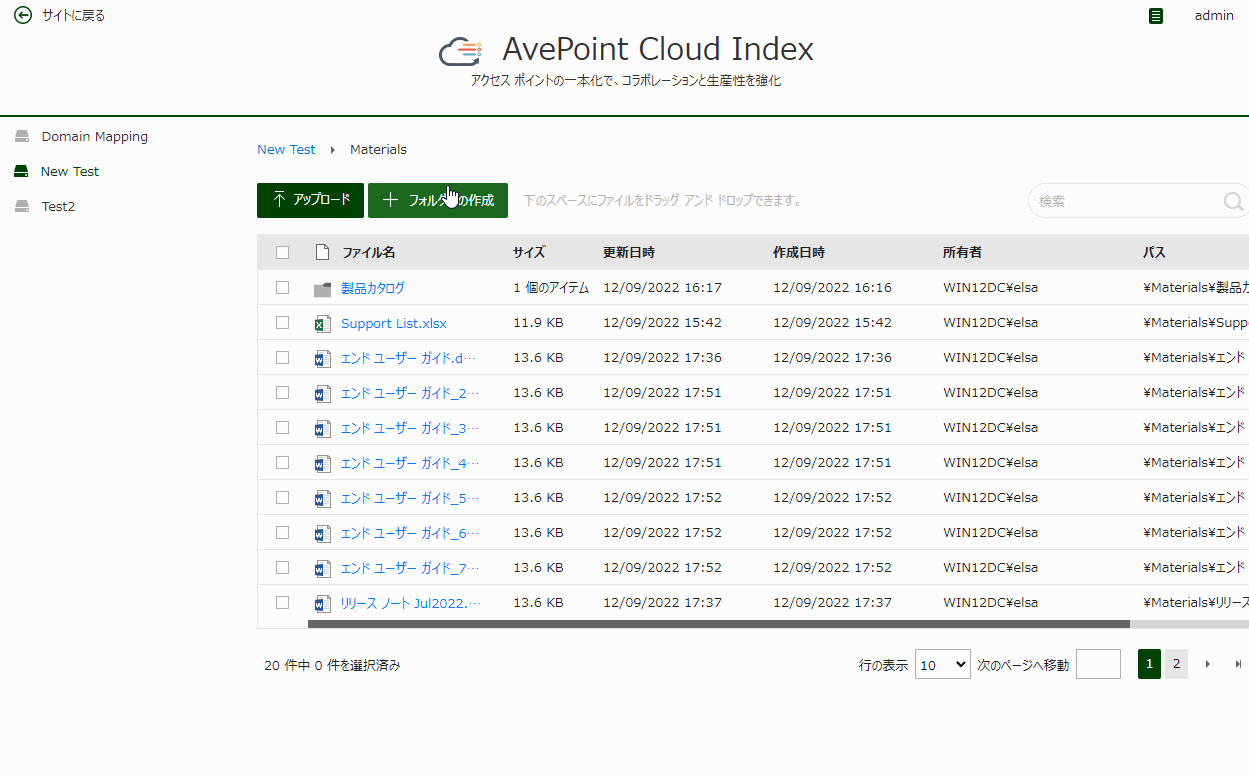Sort by 更新日時 column header
The image size is (1249, 776).
tap(629, 252)
